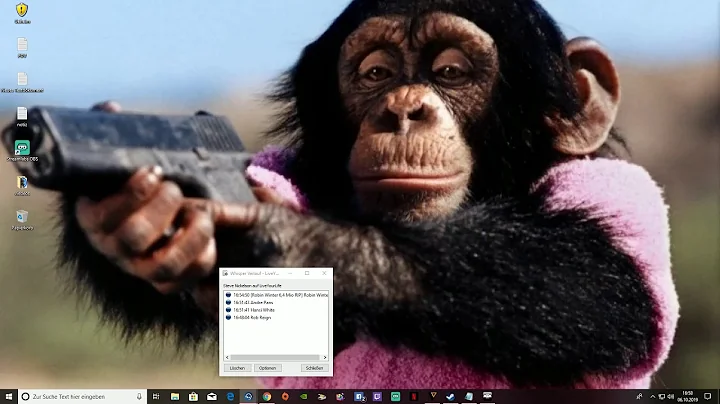Click the microphone icon in the search box
720x404 pixels.
[x=139, y=396]
